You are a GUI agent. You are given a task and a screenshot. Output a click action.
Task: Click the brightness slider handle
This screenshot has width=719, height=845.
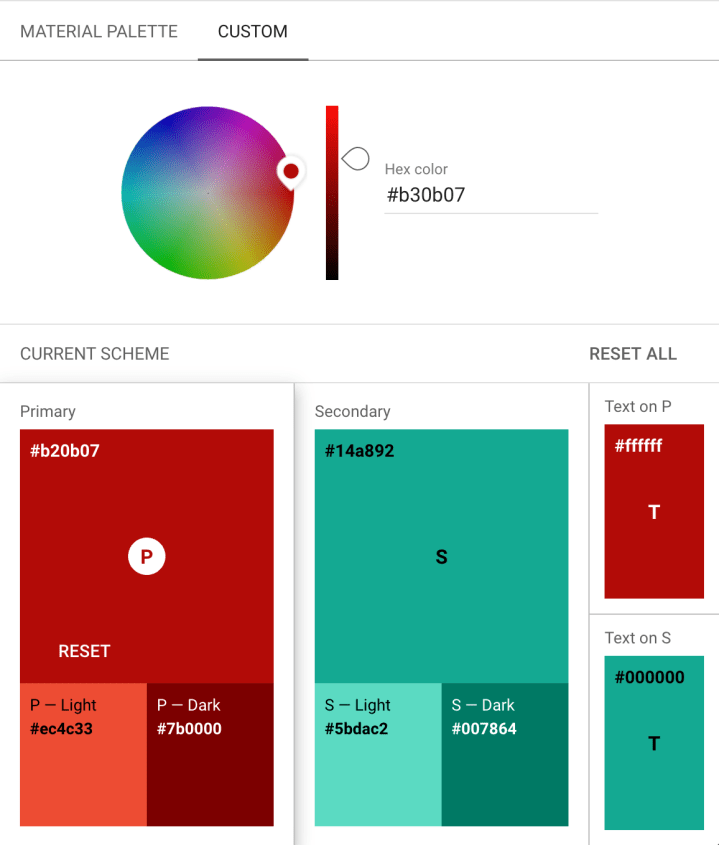(x=355, y=158)
